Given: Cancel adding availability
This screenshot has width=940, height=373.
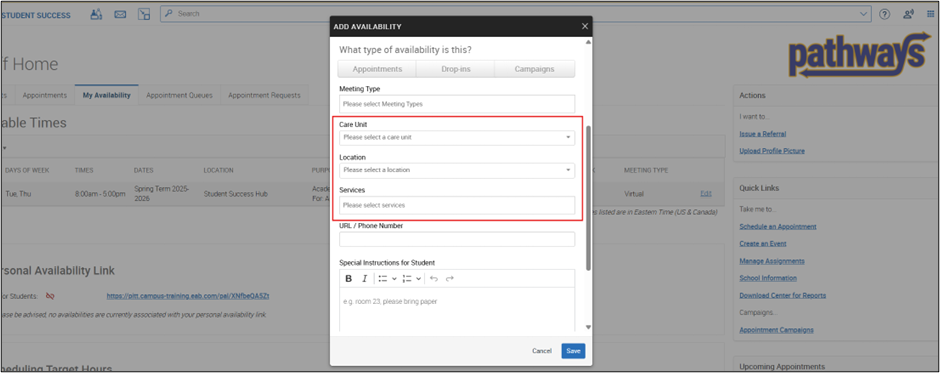Looking at the screenshot, I should pos(542,351).
